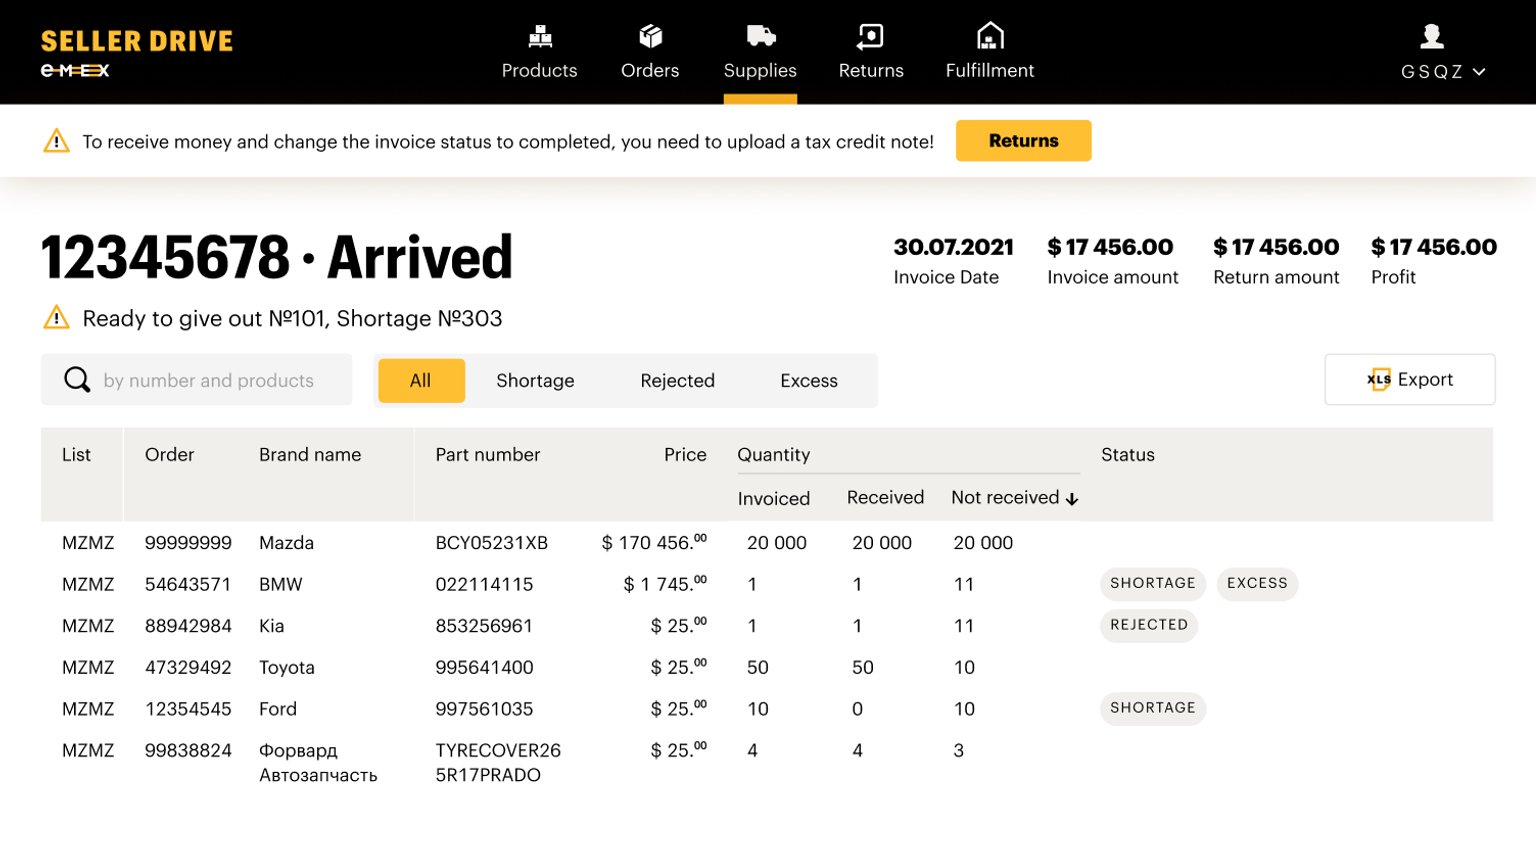Click the SHORTAGE tag on Ford row
Image resolution: width=1536 pixels, height=850 pixels.
[x=1153, y=708]
